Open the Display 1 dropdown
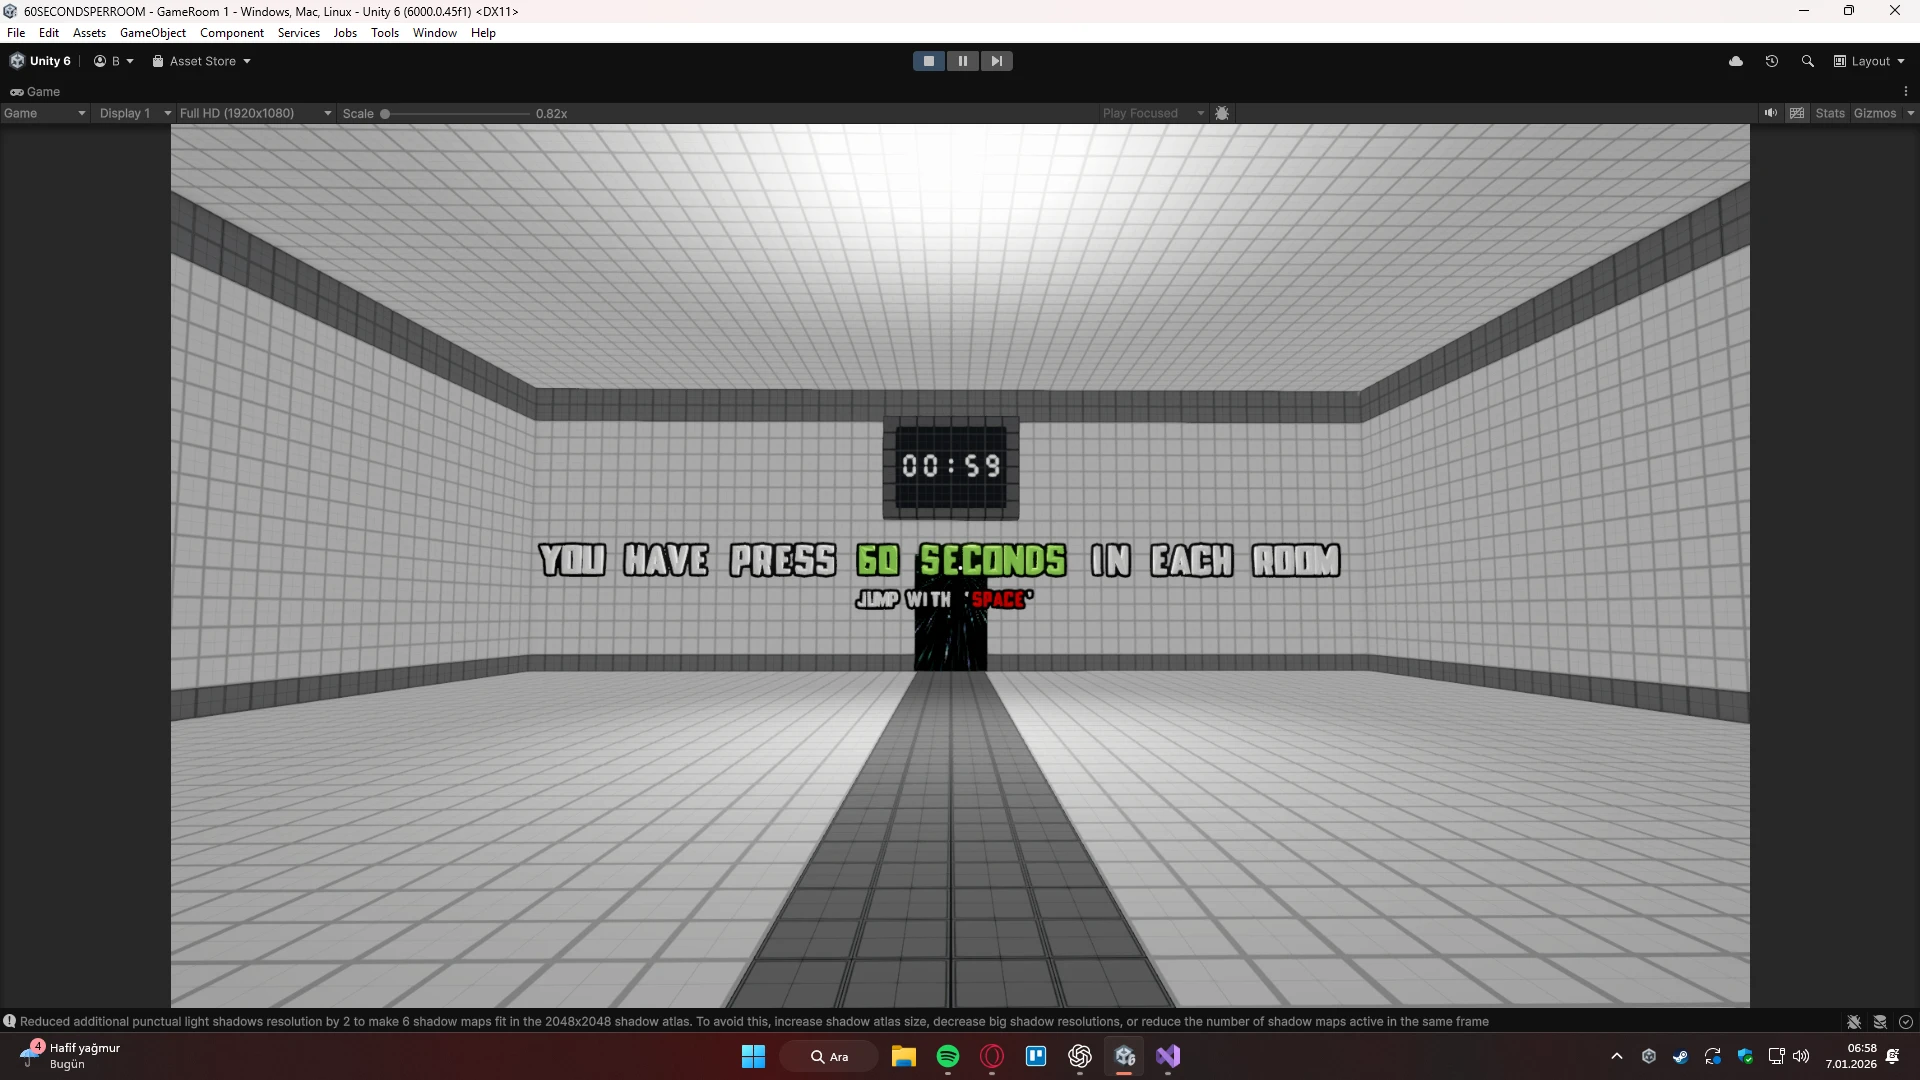Image resolution: width=1920 pixels, height=1080 pixels. coord(135,113)
